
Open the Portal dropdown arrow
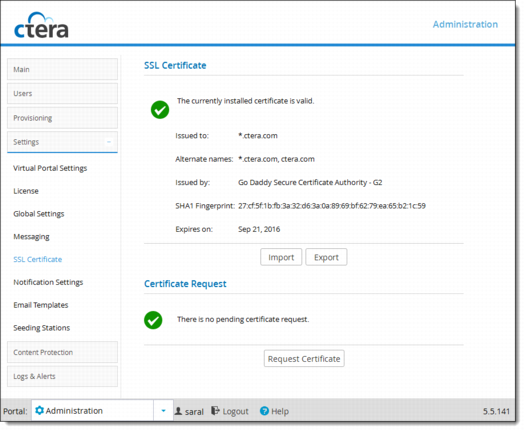(x=163, y=411)
